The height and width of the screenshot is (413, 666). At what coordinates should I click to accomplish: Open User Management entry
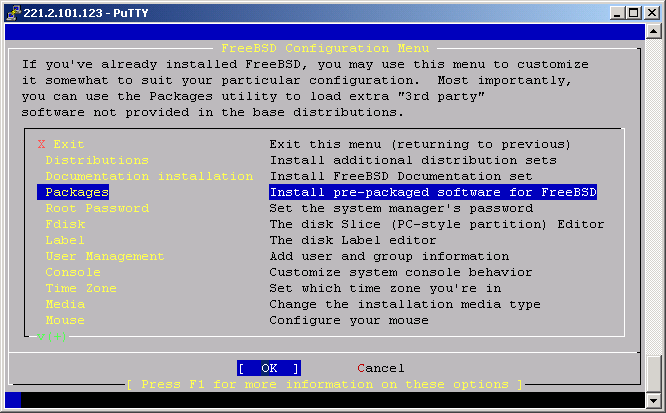click(x=104, y=257)
